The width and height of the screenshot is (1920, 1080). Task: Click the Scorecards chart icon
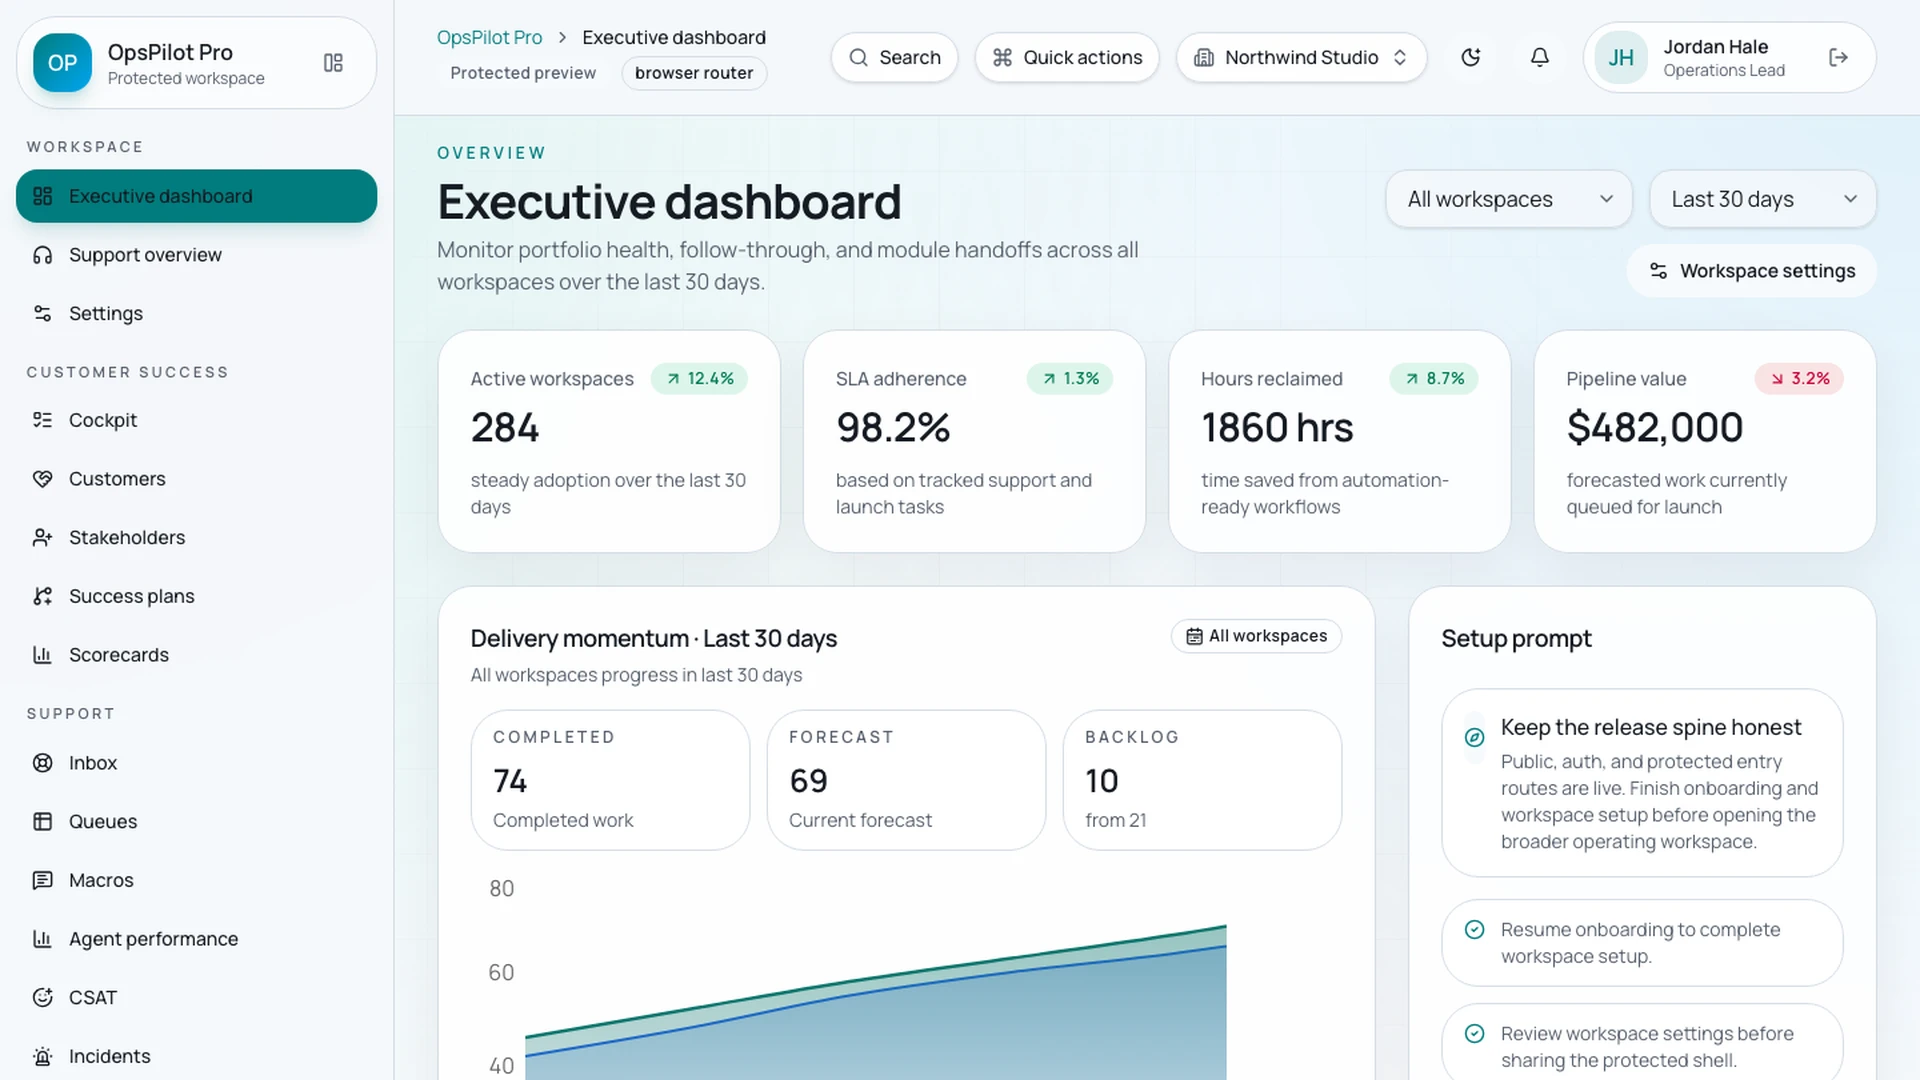(x=42, y=655)
